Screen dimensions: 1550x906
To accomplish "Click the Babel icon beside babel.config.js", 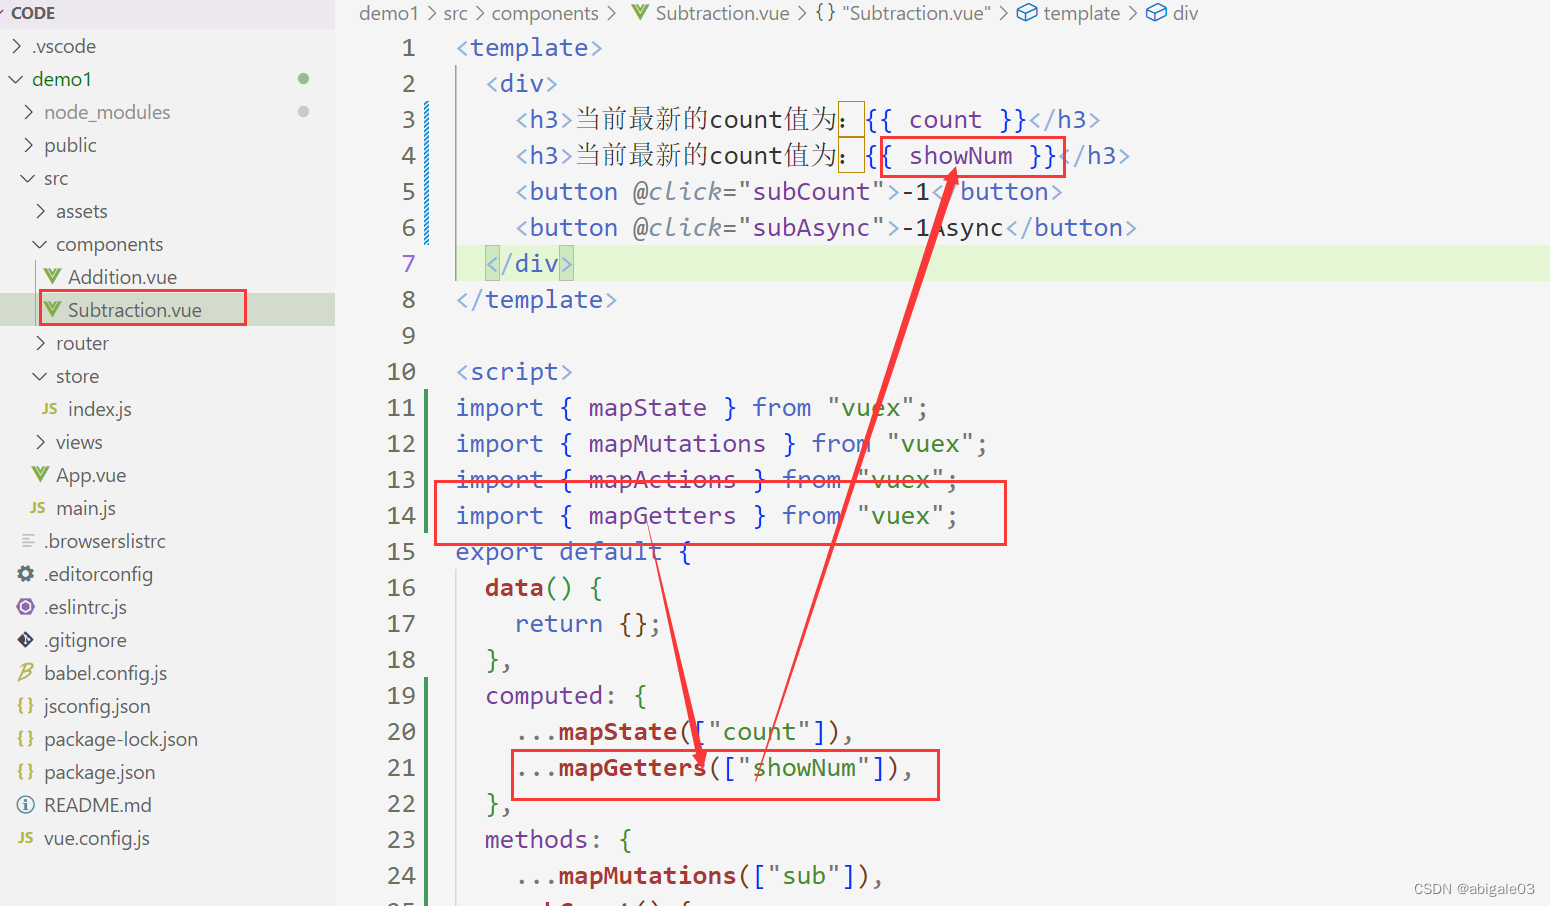I will coord(25,672).
